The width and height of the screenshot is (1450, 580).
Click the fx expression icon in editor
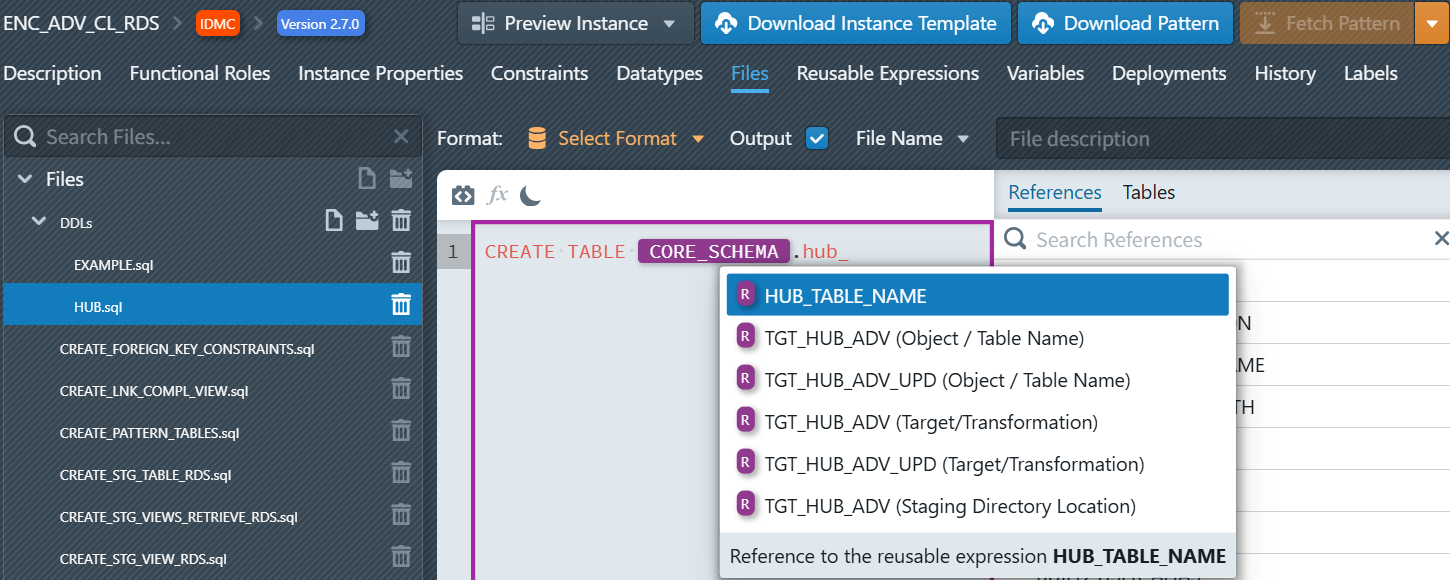(x=497, y=196)
